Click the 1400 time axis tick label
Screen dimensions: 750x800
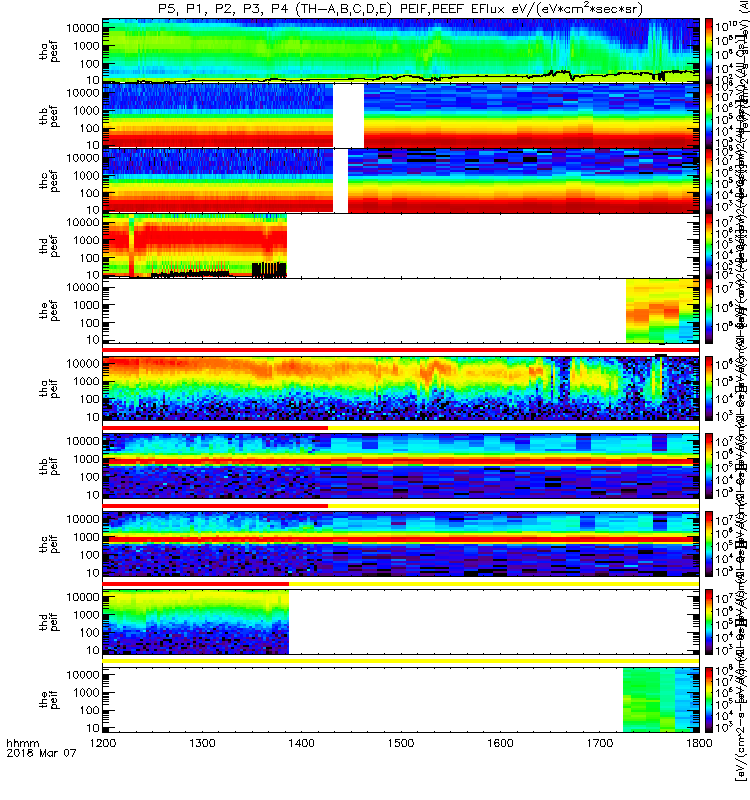point(302,743)
